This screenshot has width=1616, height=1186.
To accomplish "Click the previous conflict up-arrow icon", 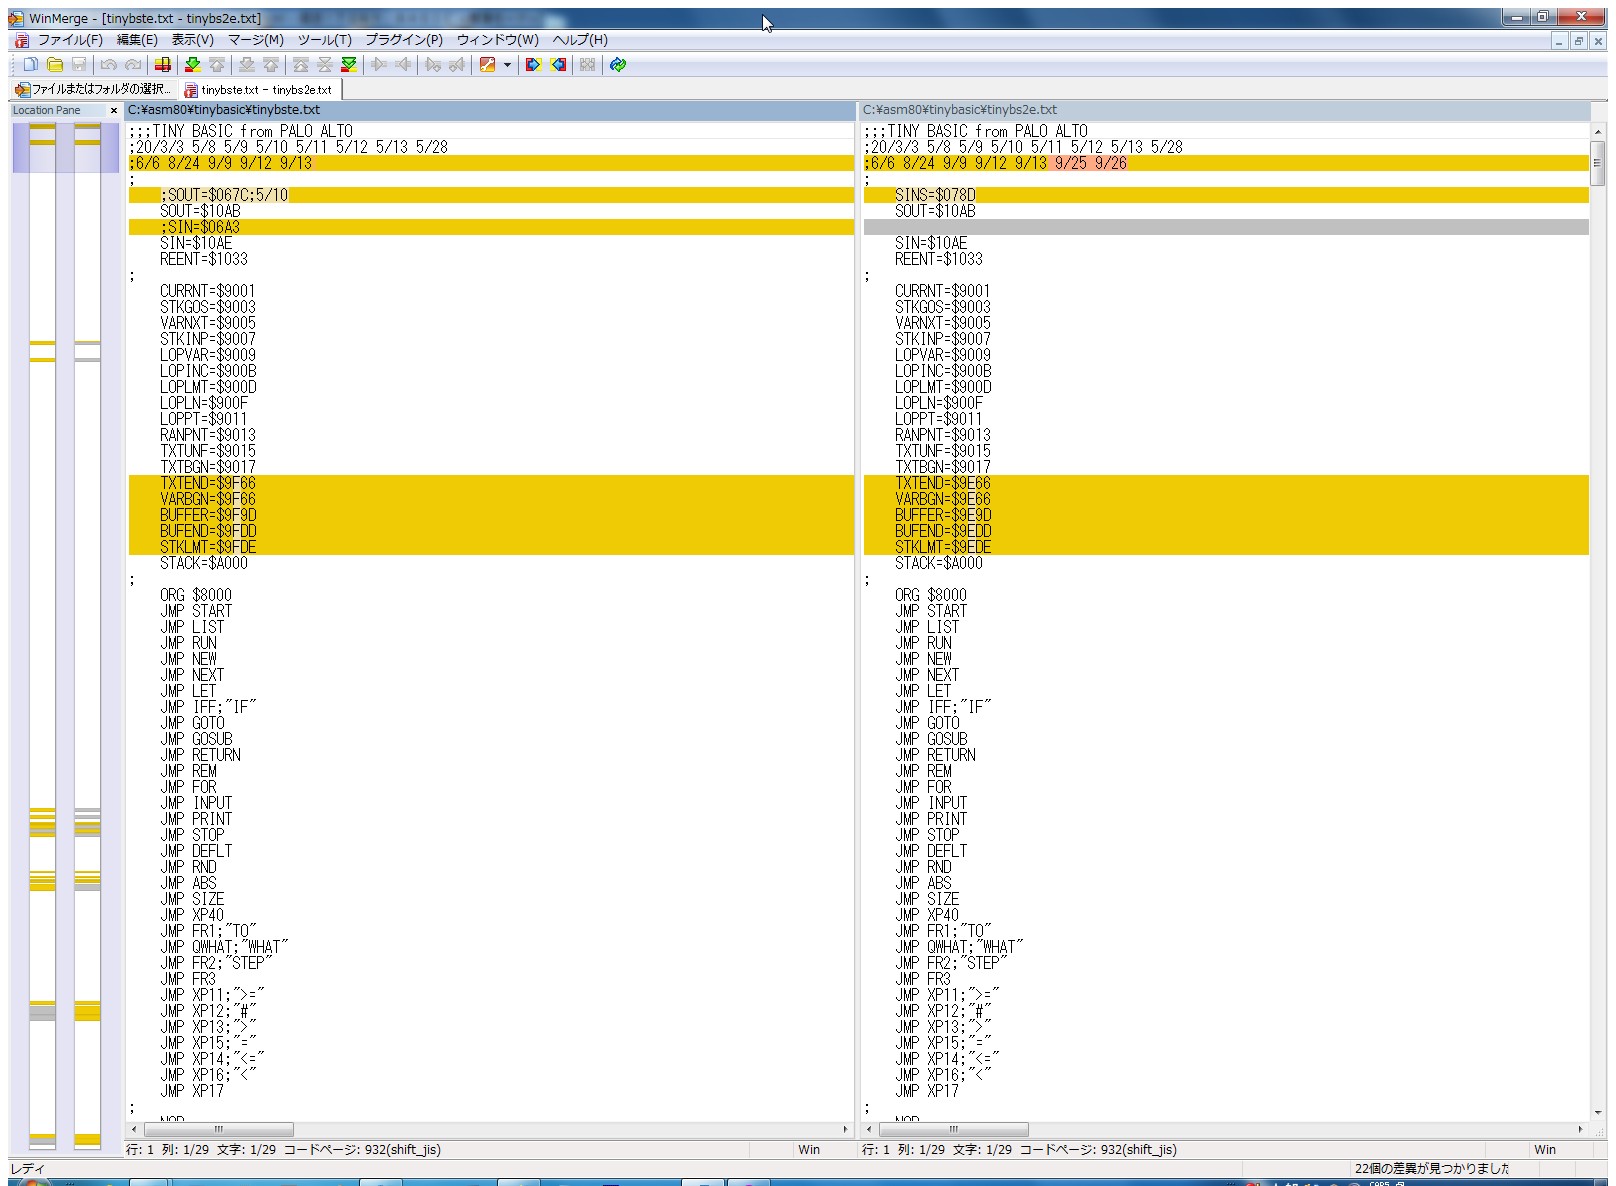I will (271, 65).
